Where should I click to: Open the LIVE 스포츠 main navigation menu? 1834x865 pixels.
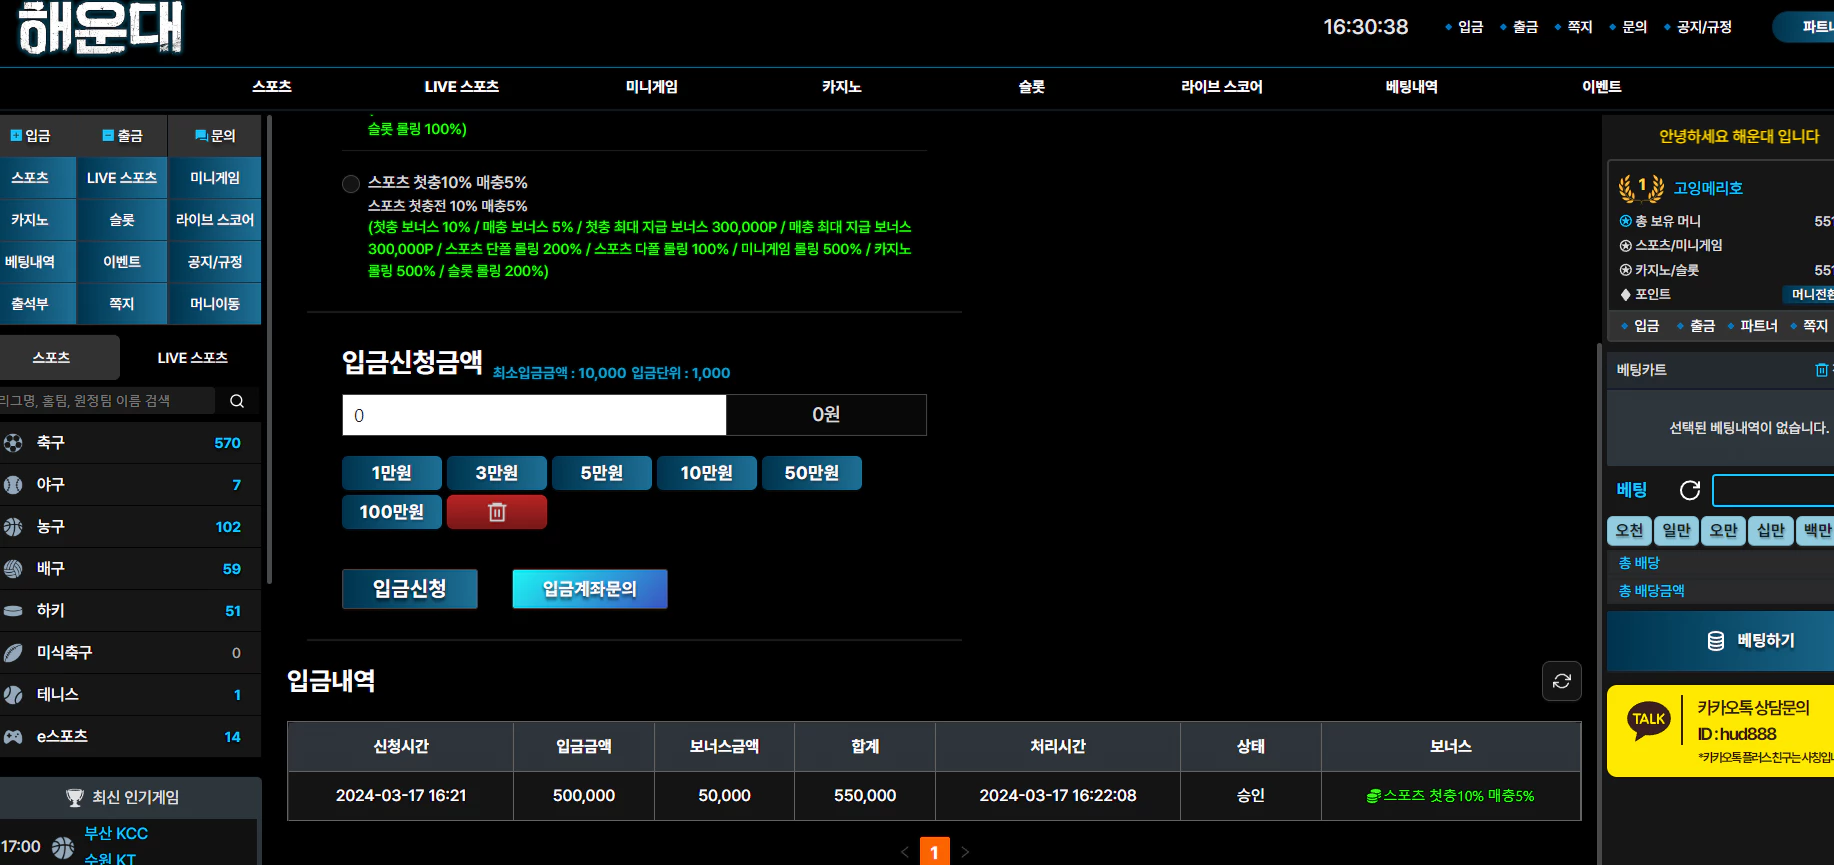[462, 87]
